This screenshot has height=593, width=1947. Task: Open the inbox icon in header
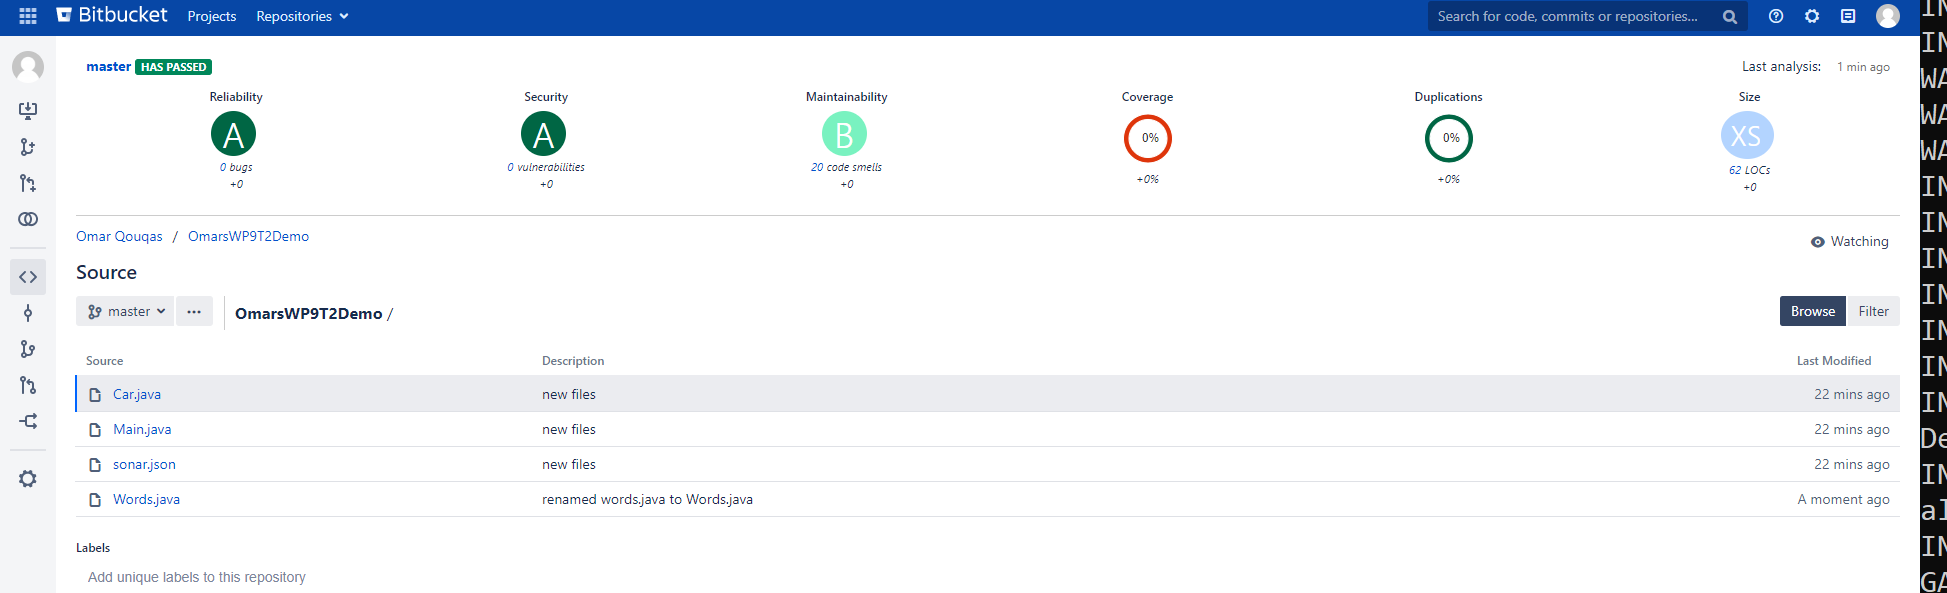coord(1848,16)
